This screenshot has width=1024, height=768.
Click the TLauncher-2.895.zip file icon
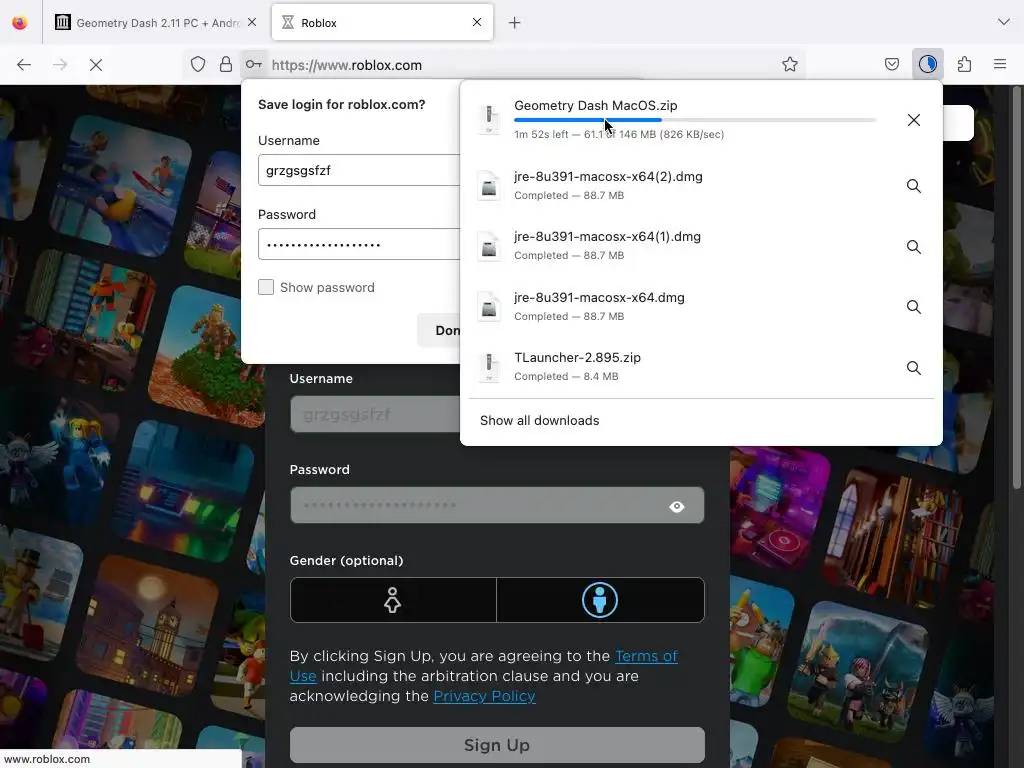tap(488, 367)
